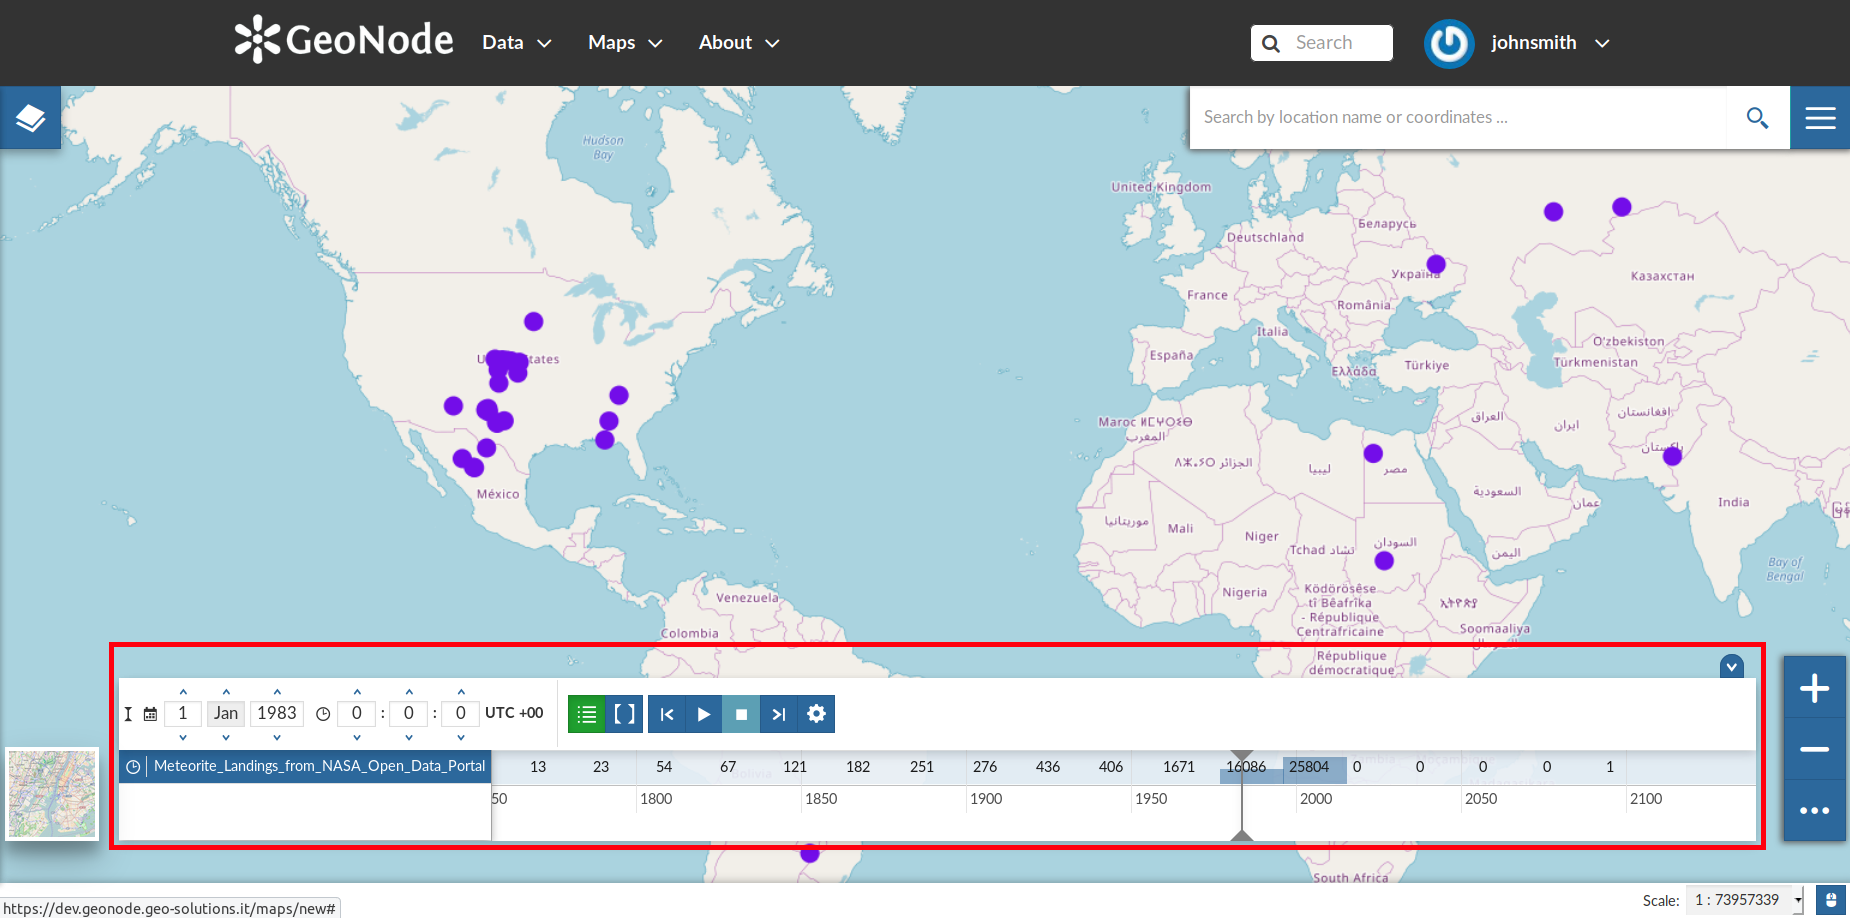The width and height of the screenshot is (1850, 918).
Task: Click the search magnifier in top bar
Action: pos(1271,43)
